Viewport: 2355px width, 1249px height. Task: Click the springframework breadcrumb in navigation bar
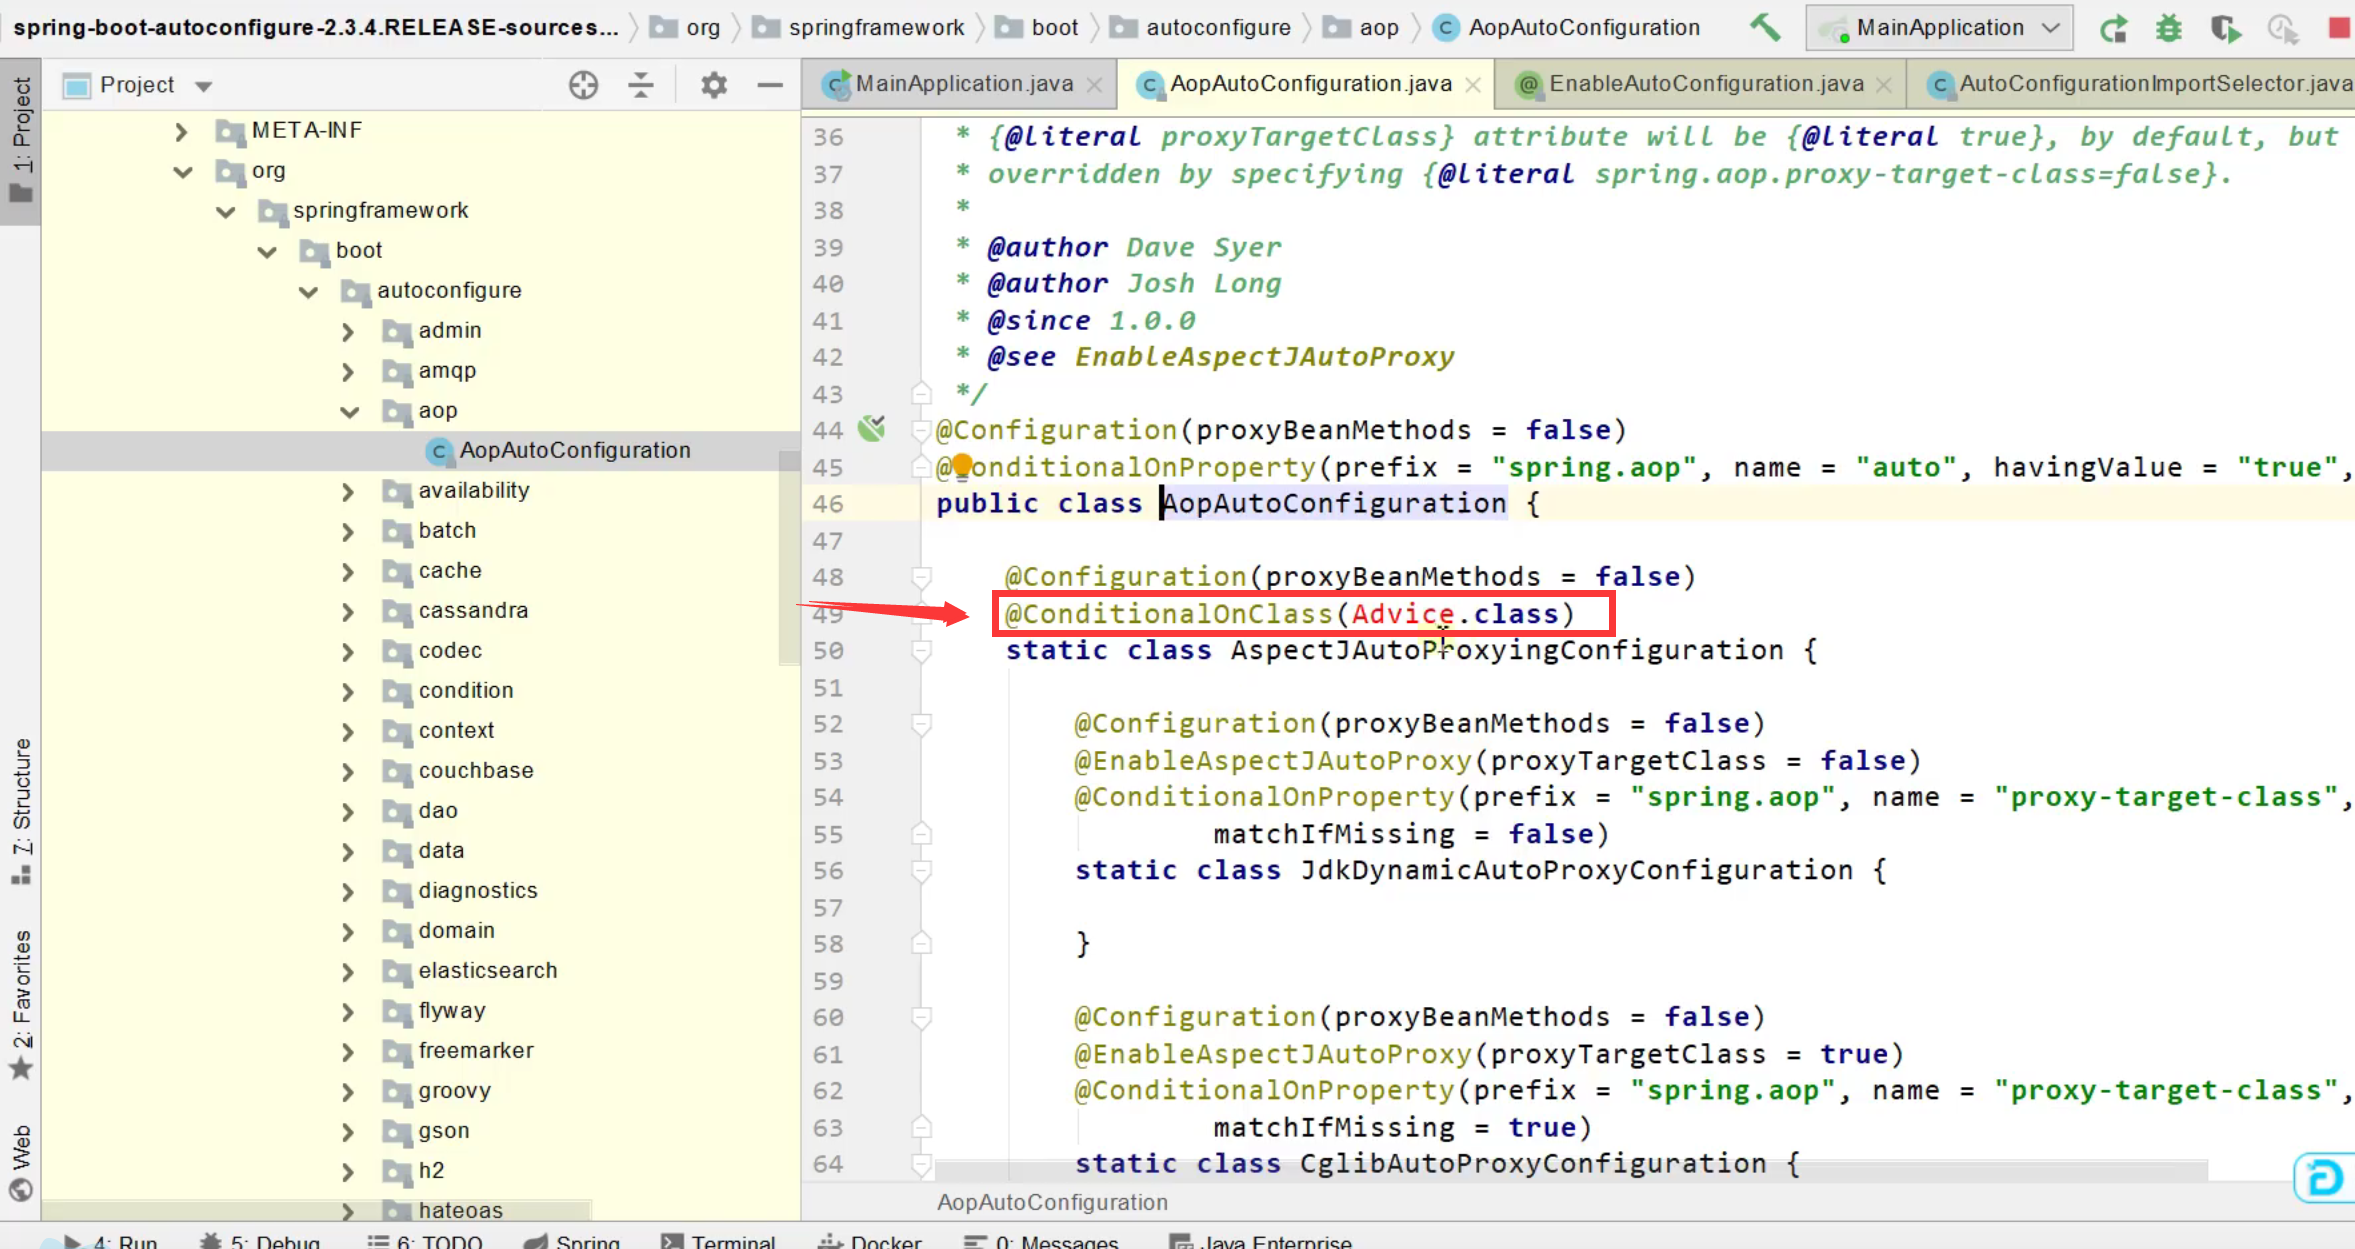pos(876,27)
